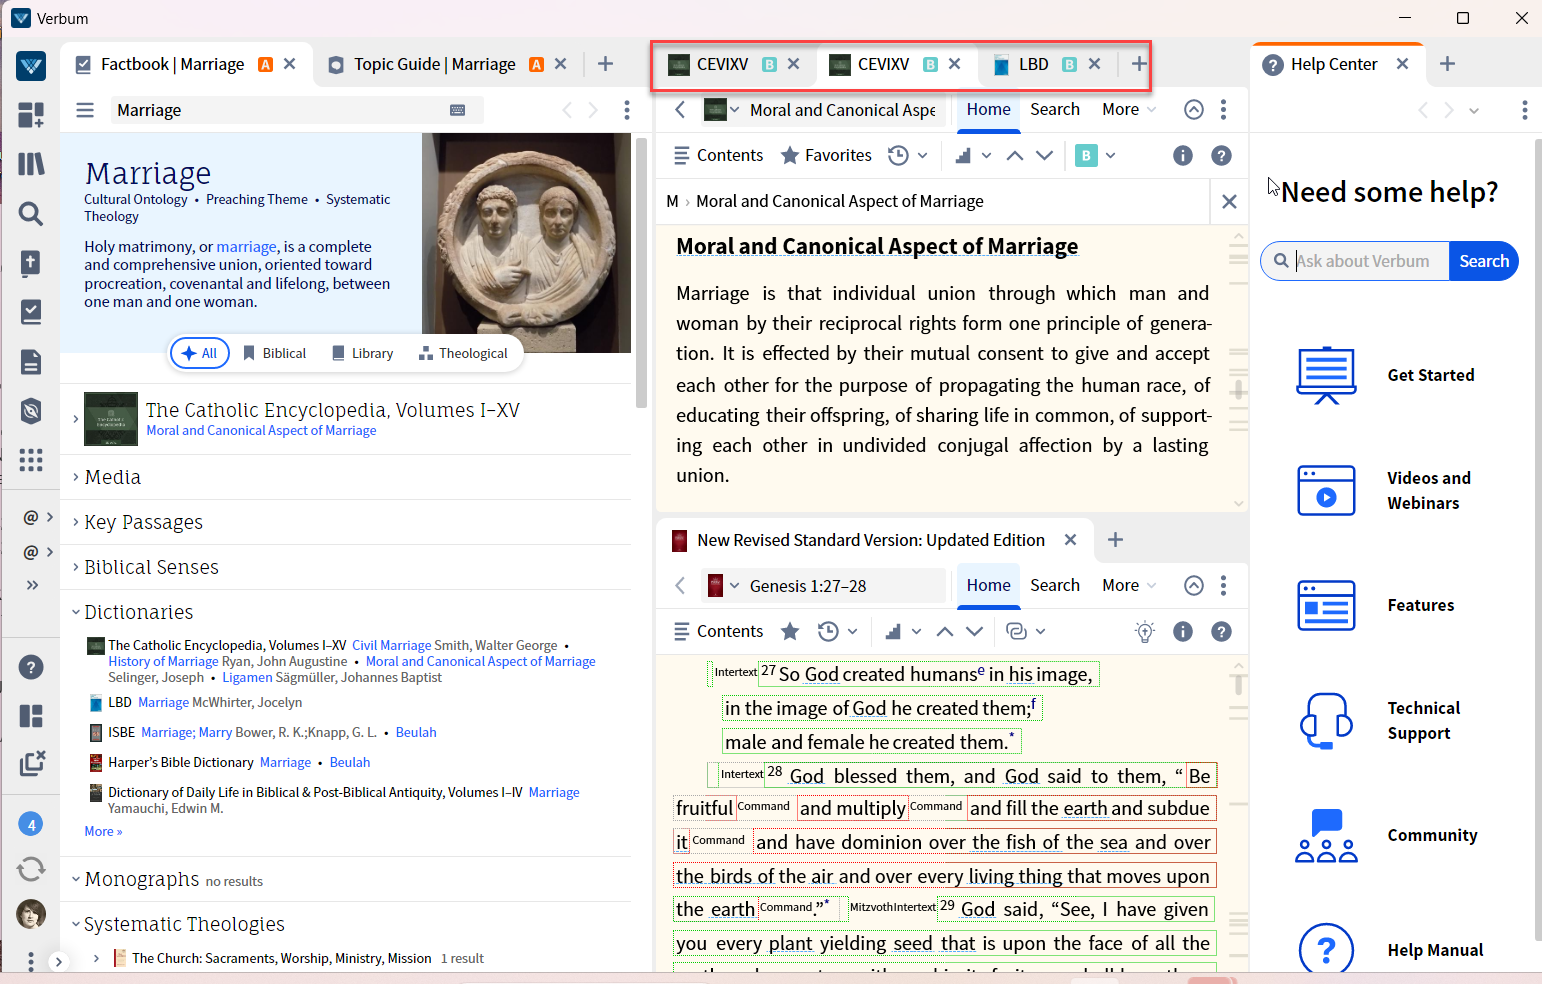Switch to Factbook | Marriage tab
The width and height of the screenshot is (1542, 984).
(172, 64)
